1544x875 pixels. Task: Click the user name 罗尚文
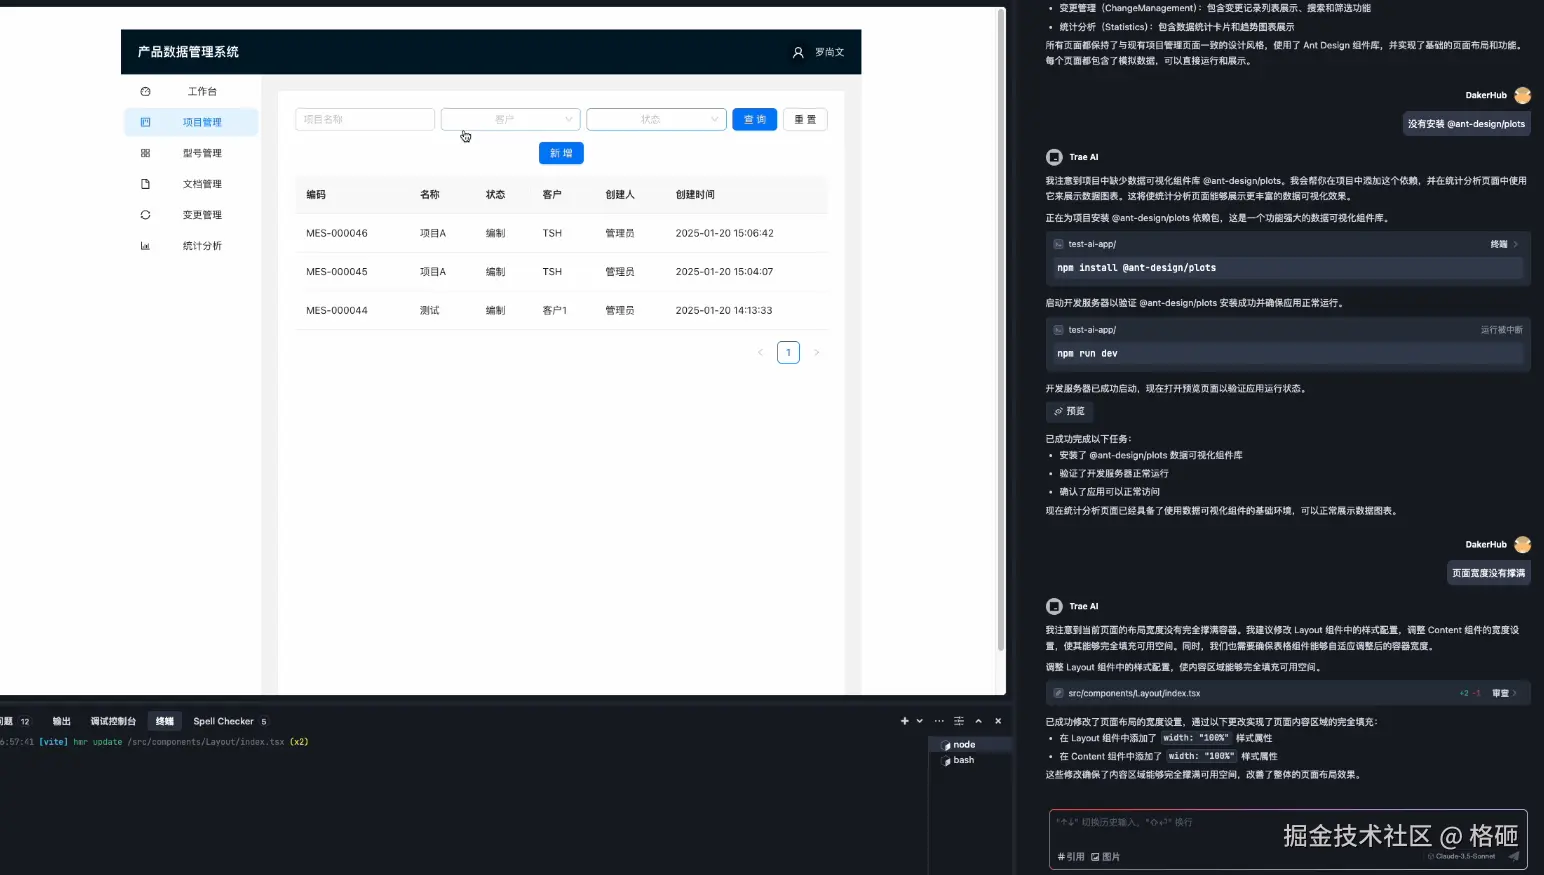(829, 52)
